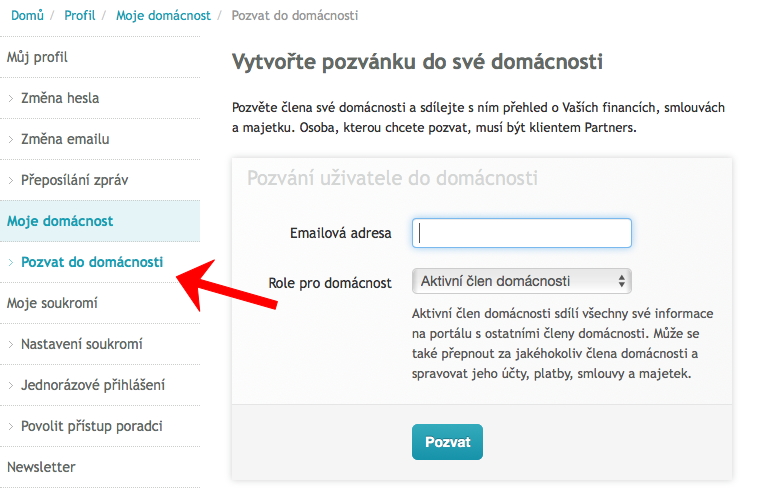Select Moje domácnost sidebar section

click(60, 221)
